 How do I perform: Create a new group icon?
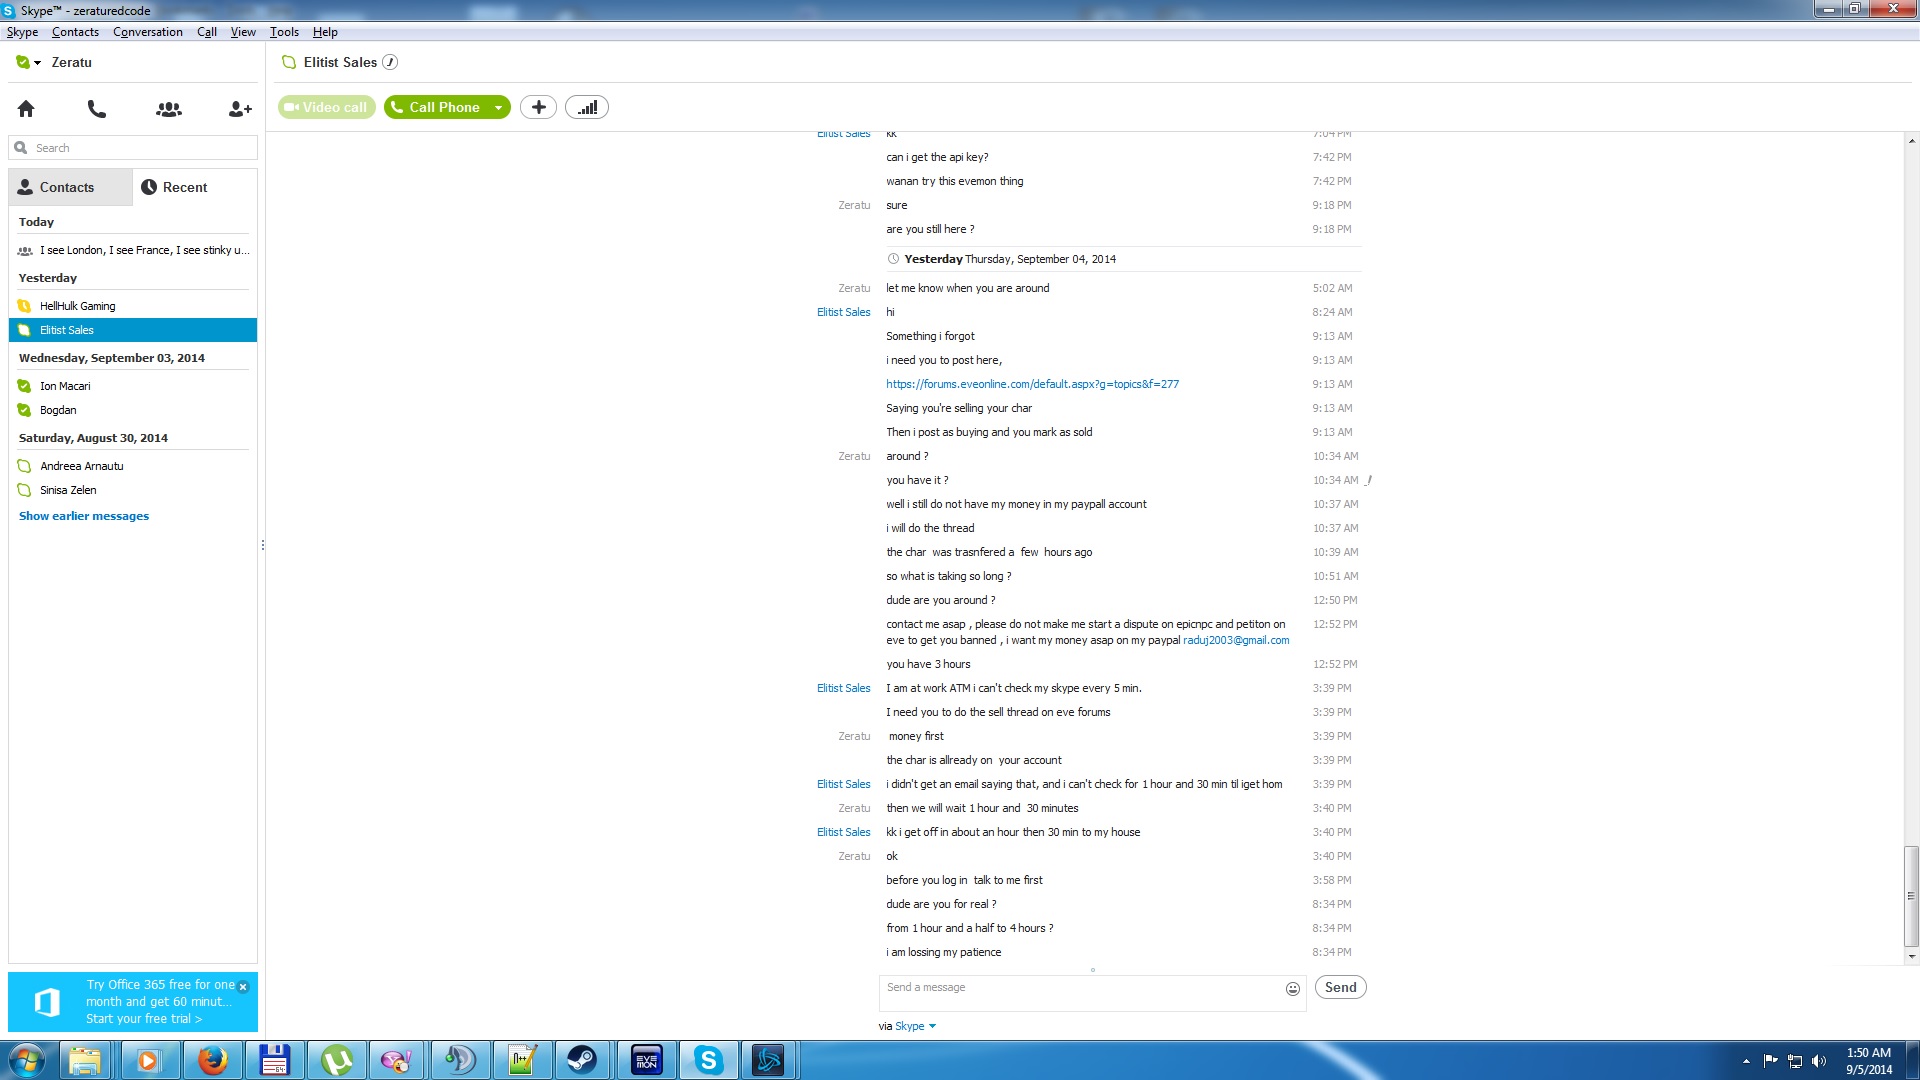pos(169,109)
